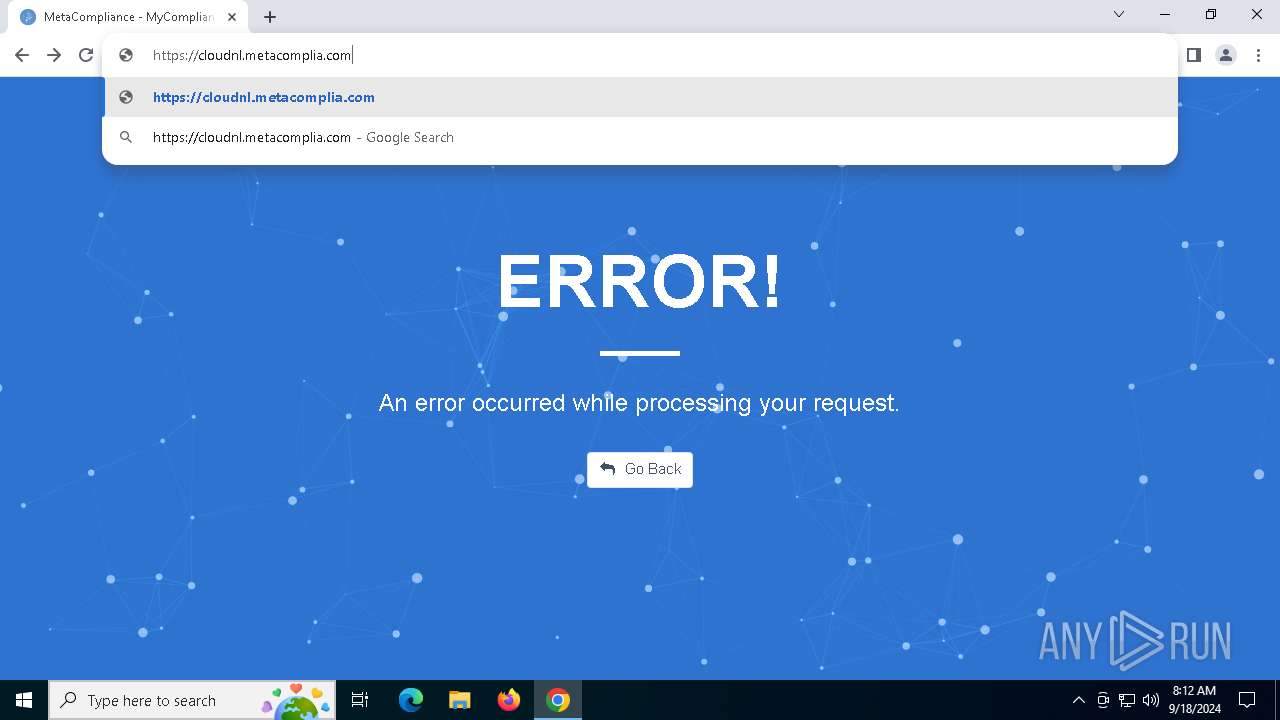The width and height of the screenshot is (1280, 720).
Task: Show hidden system tray icons
Action: pyautogui.click(x=1078, y=700)
